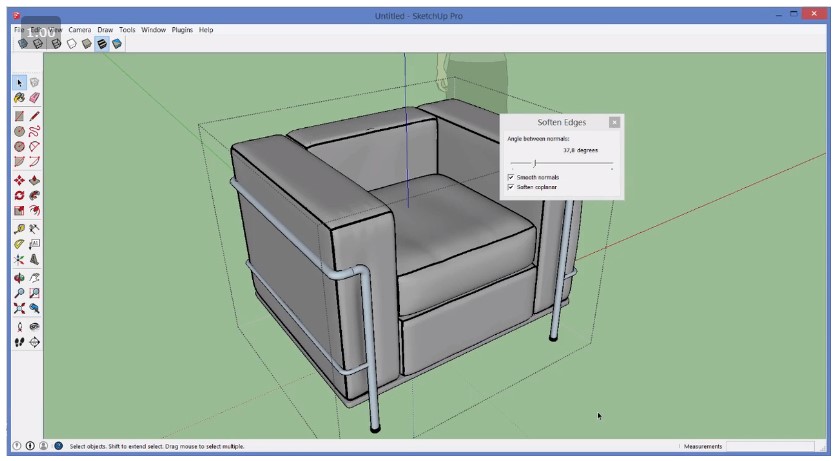Click the Make Component tool
Viewport: 837px width, 461px height.
point(35,83)
